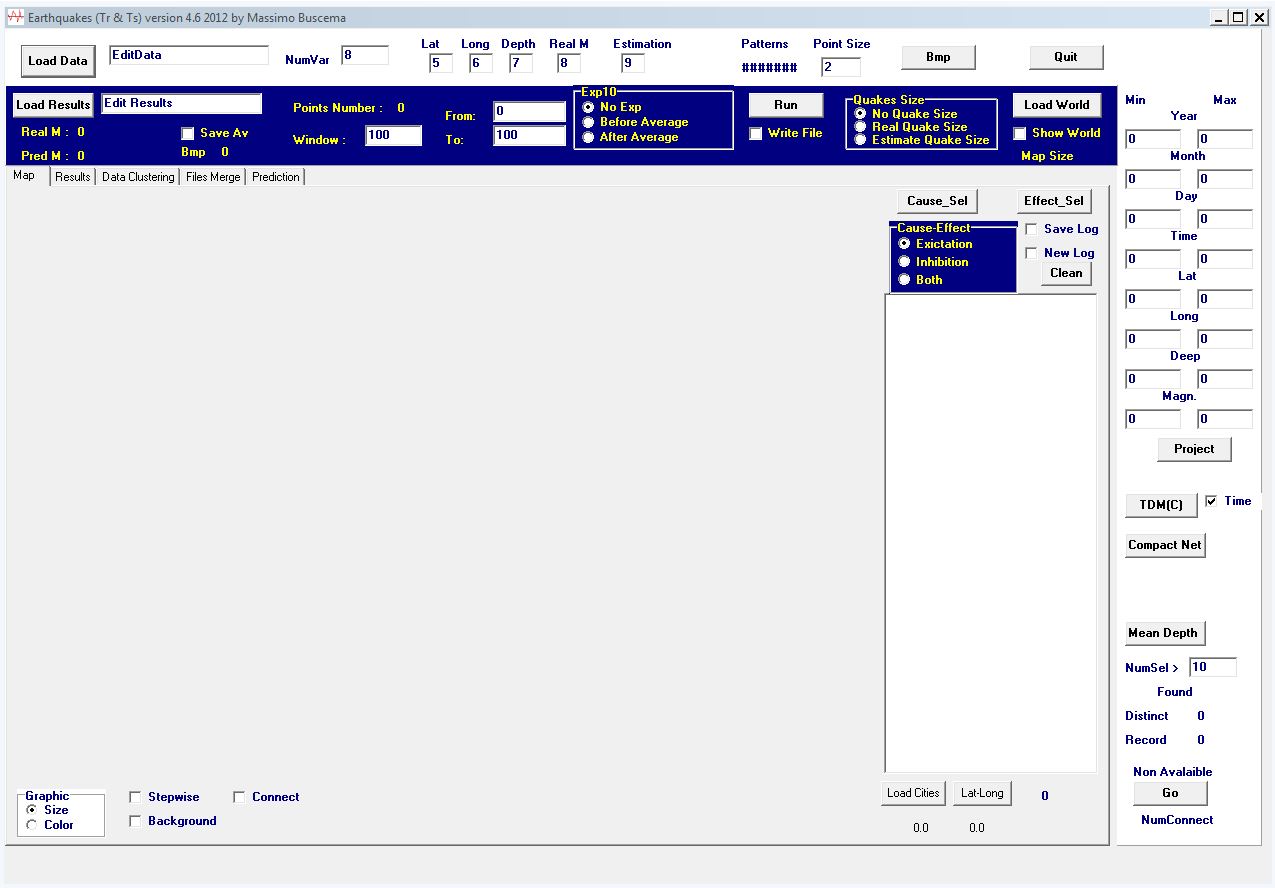Click the cause-effect log list box
1275x888 pixels.
[x=991, y=533]
